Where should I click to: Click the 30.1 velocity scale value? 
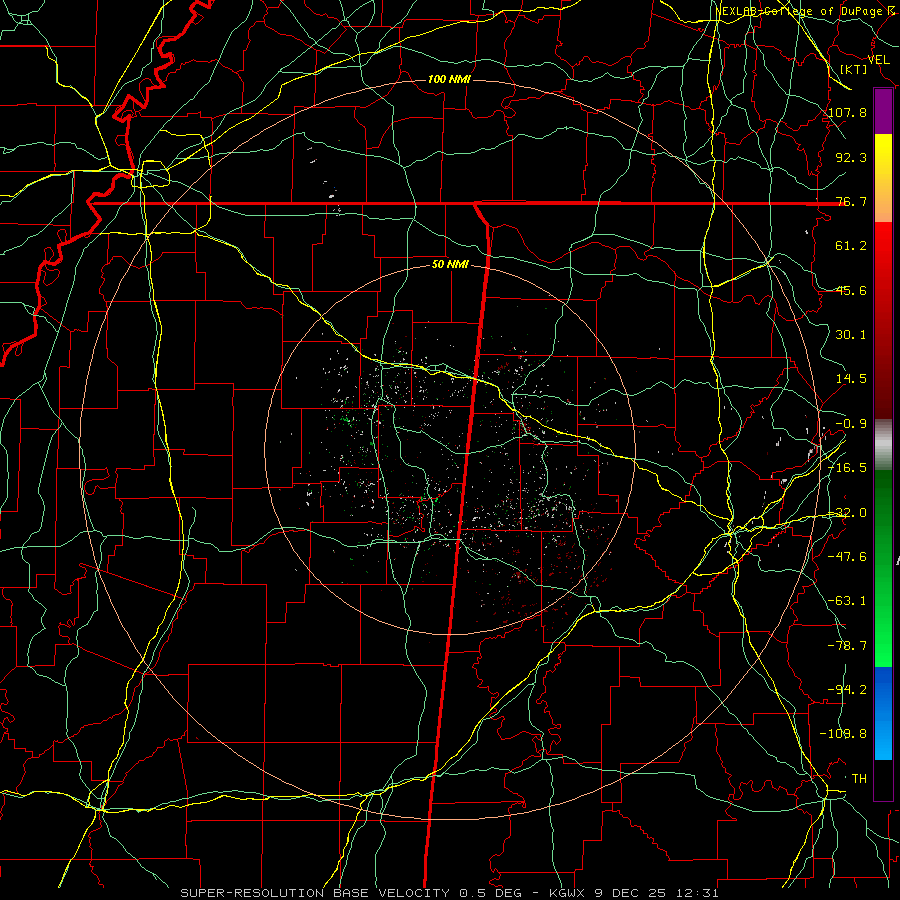tap(851, 335)
